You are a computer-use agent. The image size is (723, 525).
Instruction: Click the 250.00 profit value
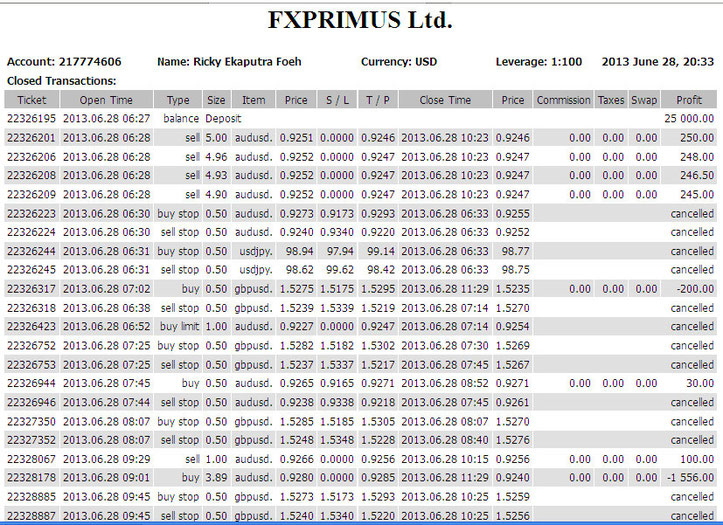[x=697, y=138]
